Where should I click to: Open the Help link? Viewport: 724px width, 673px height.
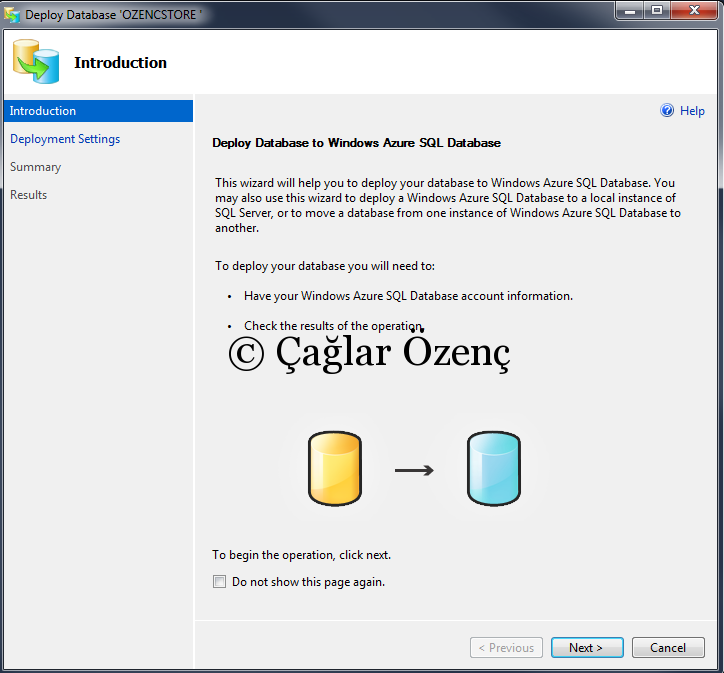point(692,111)
